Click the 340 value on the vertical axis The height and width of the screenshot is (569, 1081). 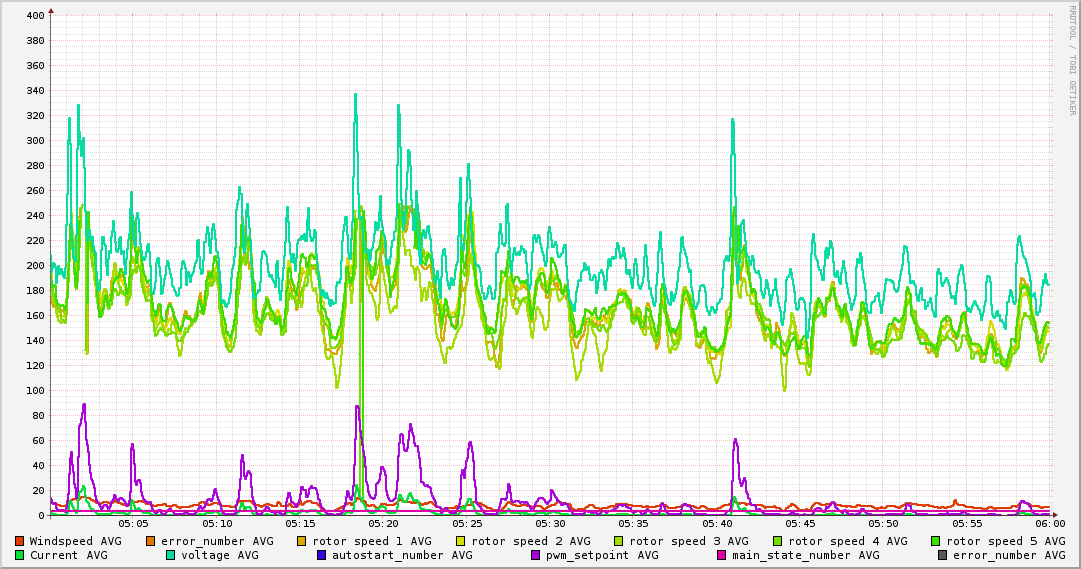(35, 90)
